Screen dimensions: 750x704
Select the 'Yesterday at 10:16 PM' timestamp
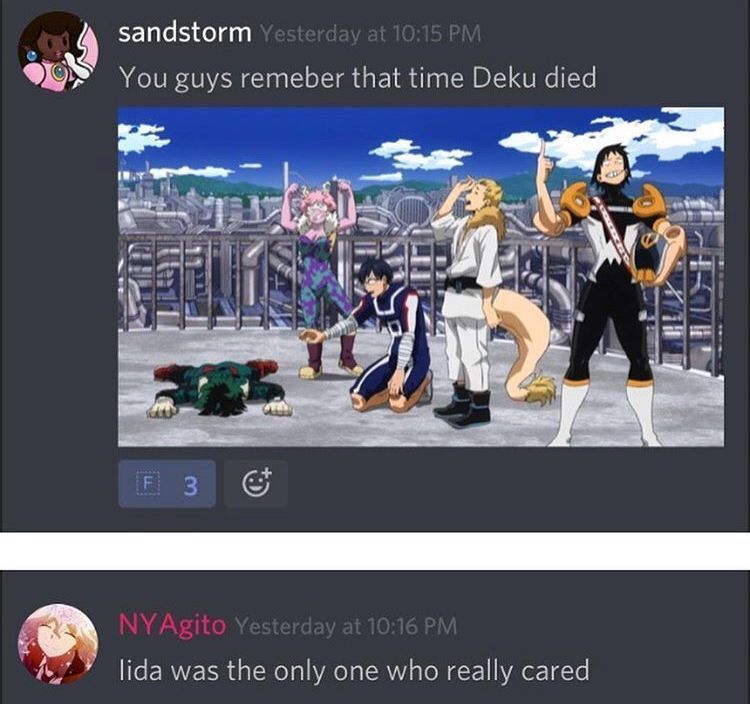coord(346,626)
